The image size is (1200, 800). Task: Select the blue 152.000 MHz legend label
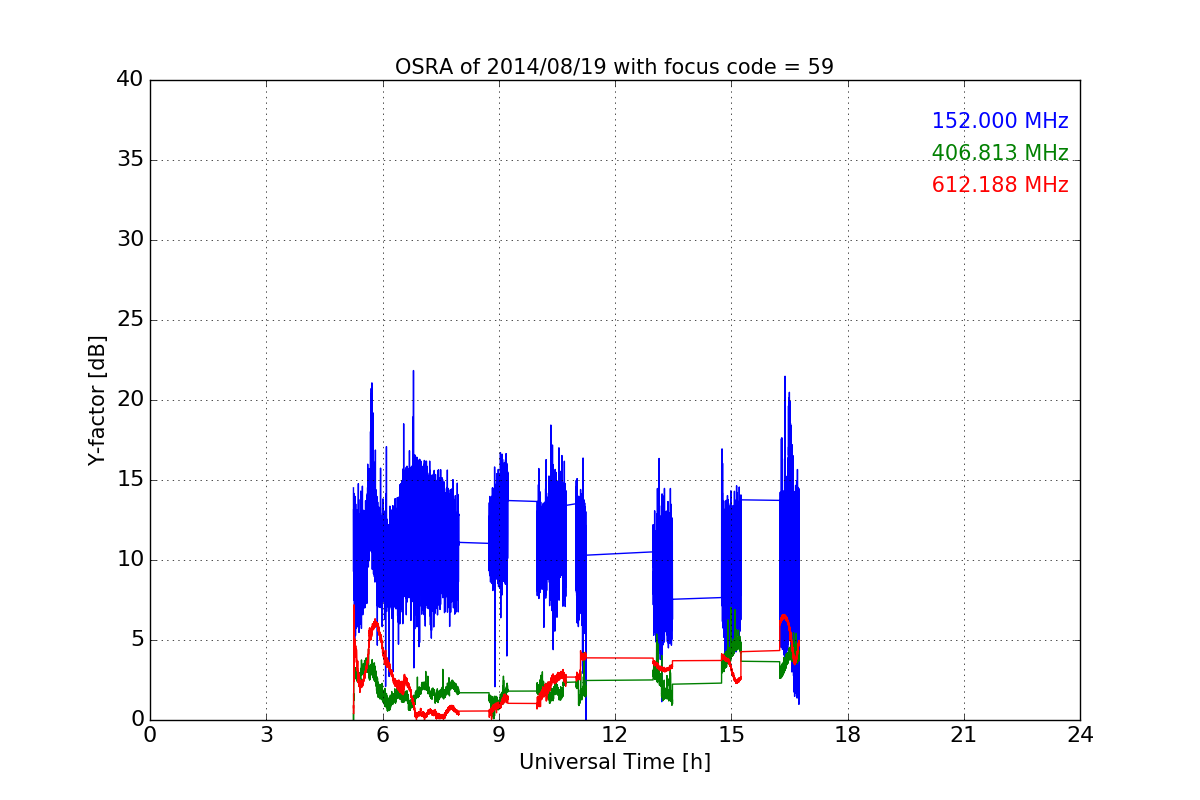pos(1000,121)
